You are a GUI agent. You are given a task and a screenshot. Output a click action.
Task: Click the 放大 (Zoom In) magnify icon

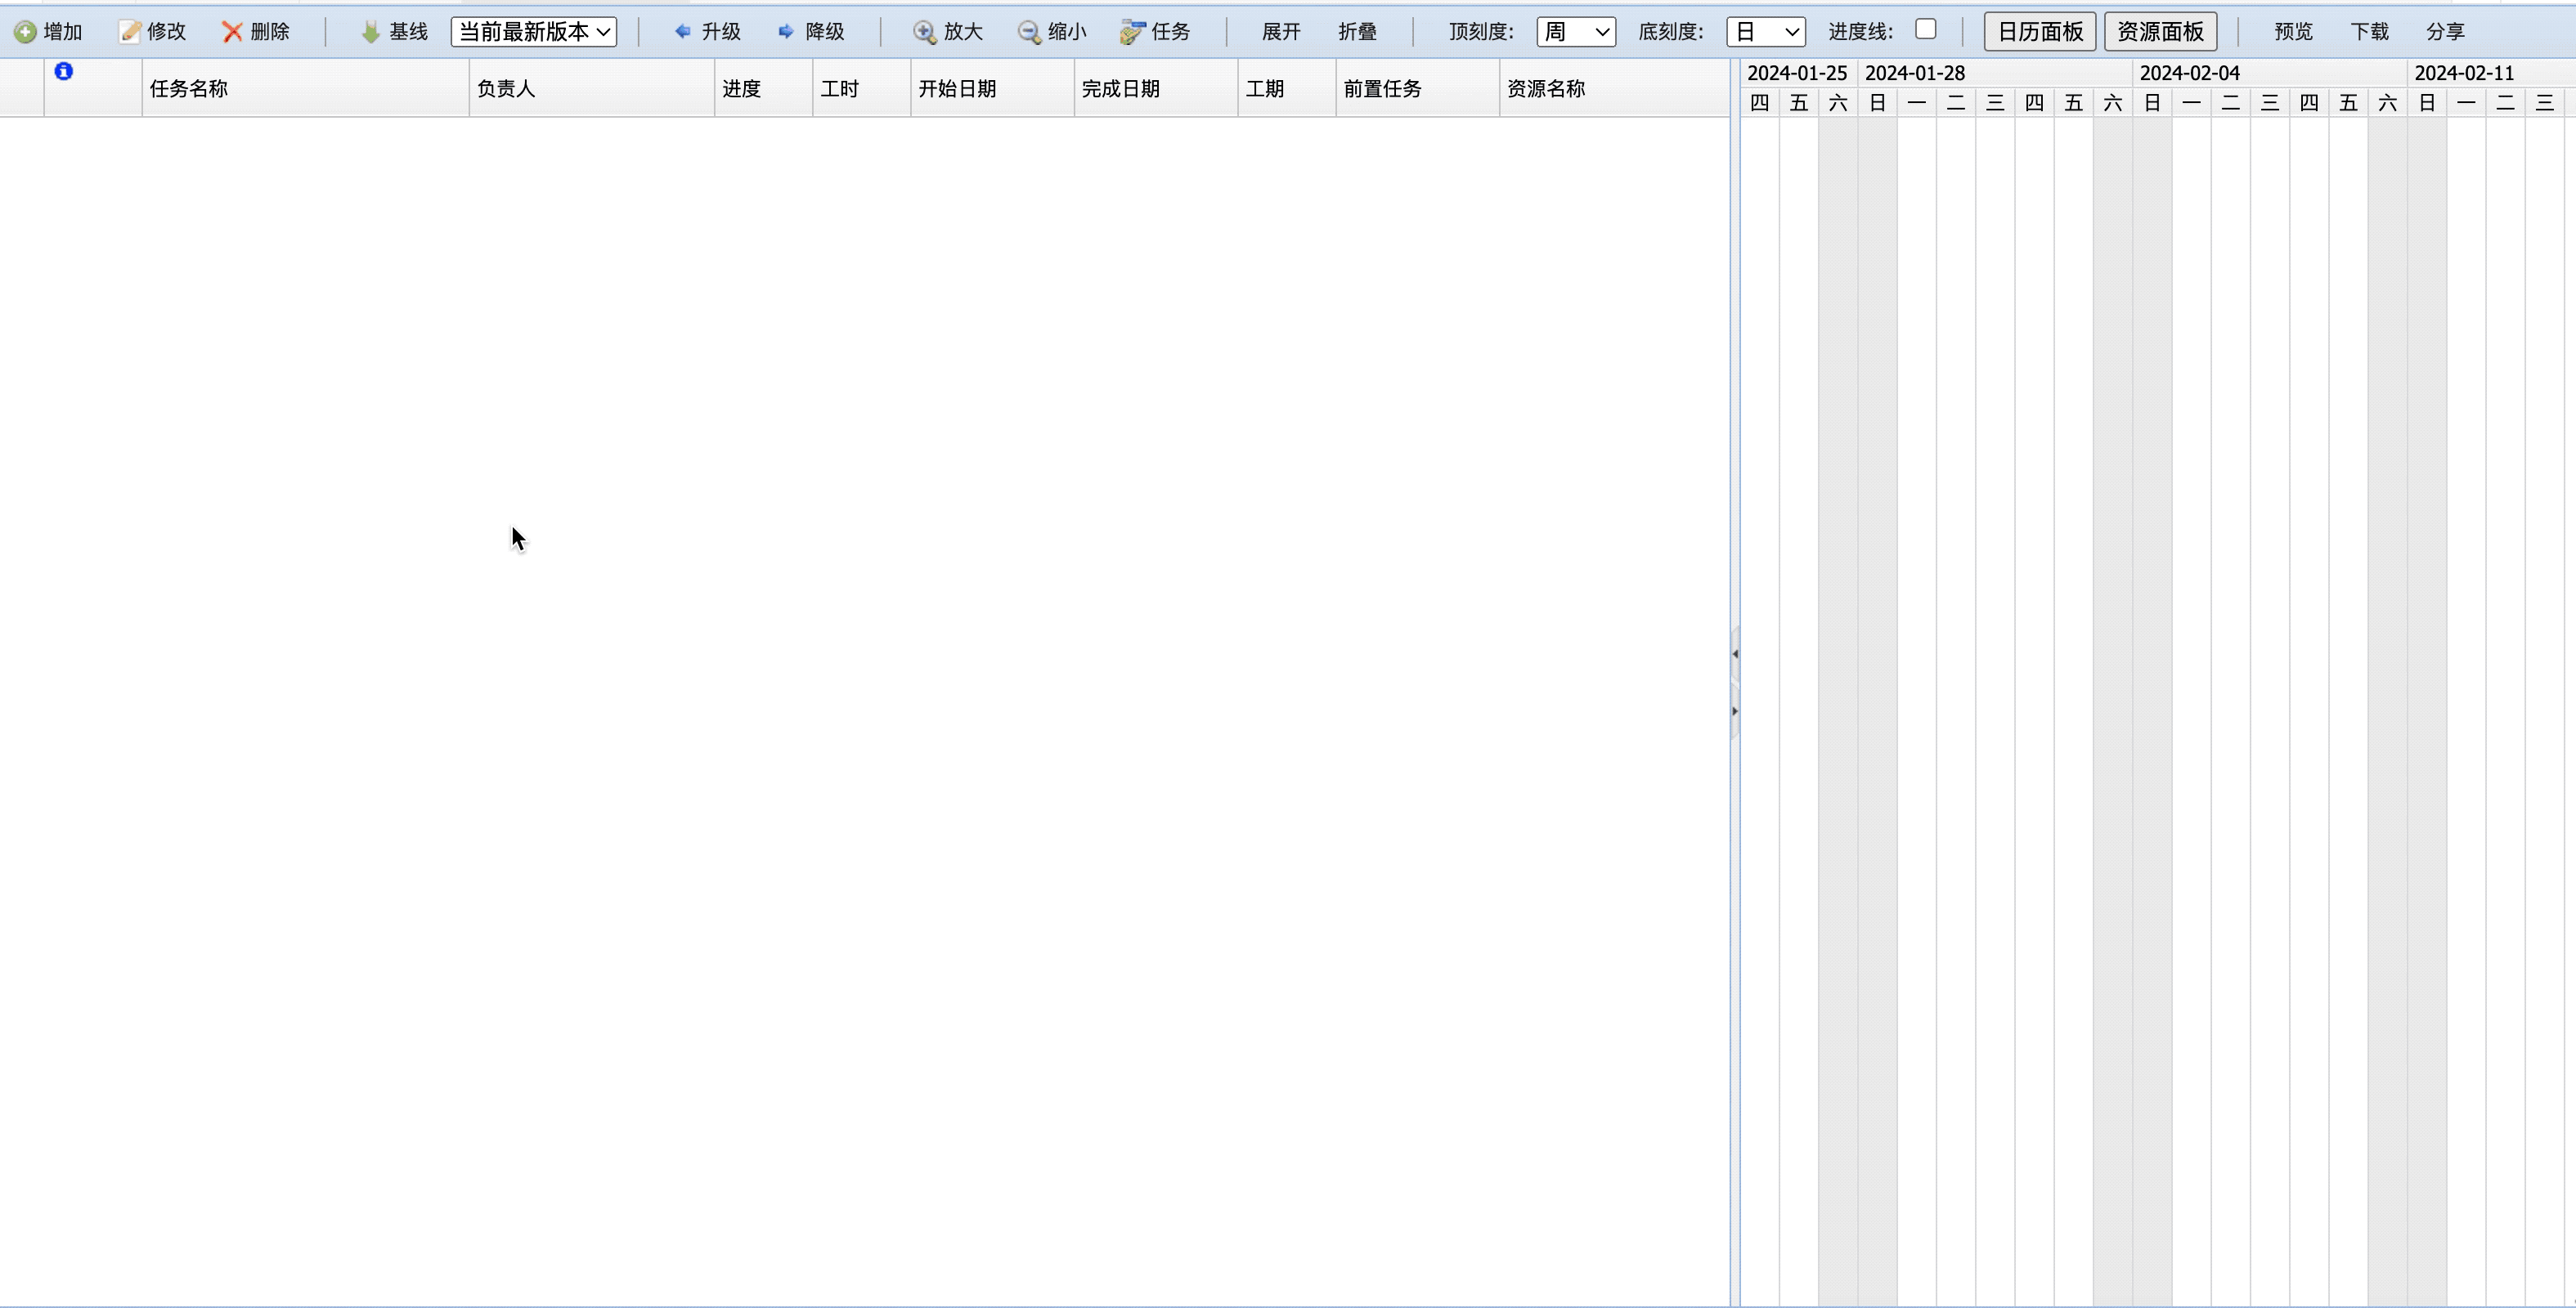pos(926,30)
